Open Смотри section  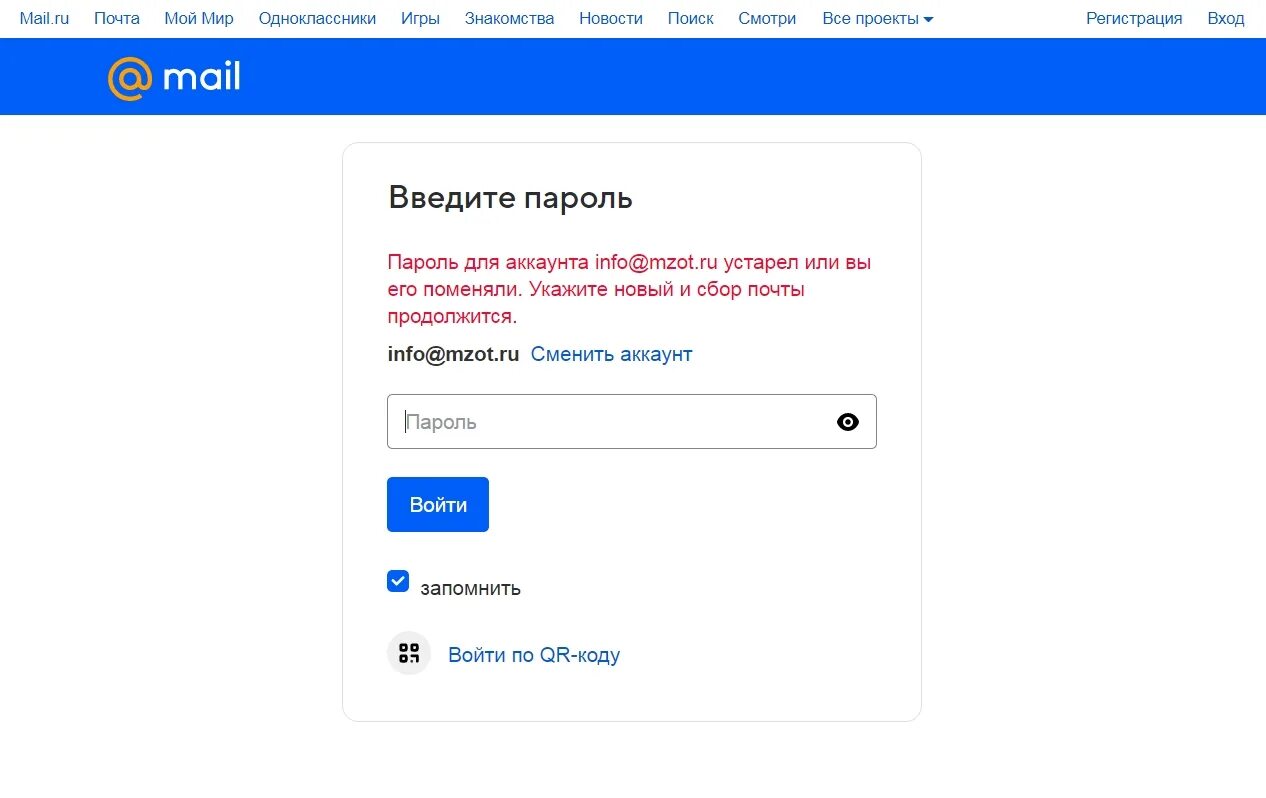pyautogui.click(x=767, y=18)
